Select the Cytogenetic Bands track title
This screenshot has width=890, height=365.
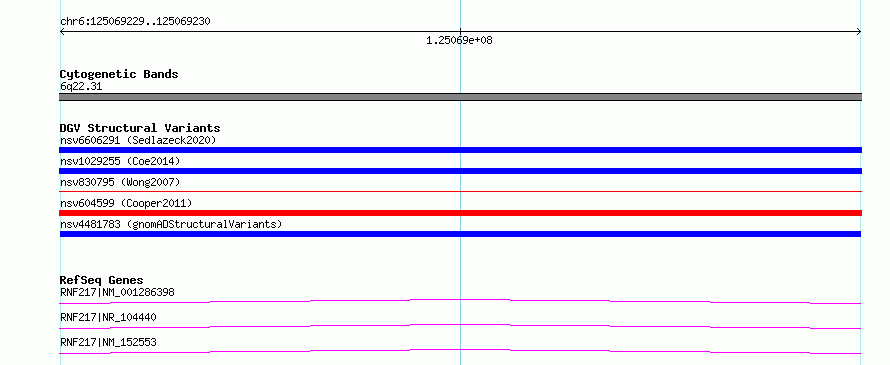pyautogui.click(x=119, y=74)
